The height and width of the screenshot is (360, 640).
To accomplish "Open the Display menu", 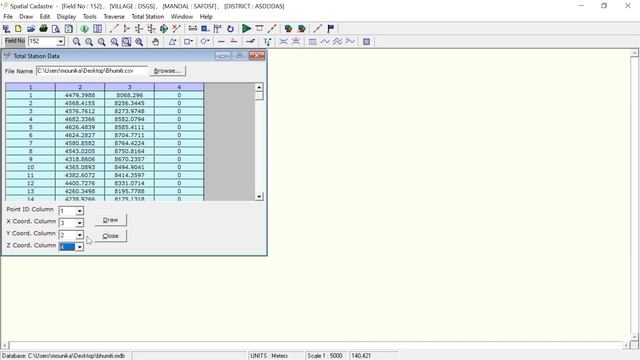I will click(x=66, y=17).
